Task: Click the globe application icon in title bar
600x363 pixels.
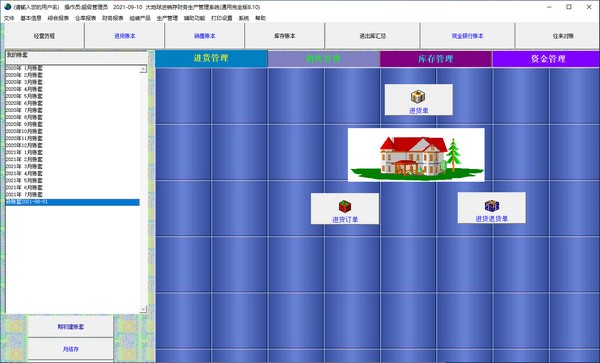Action: pos(7,7)
